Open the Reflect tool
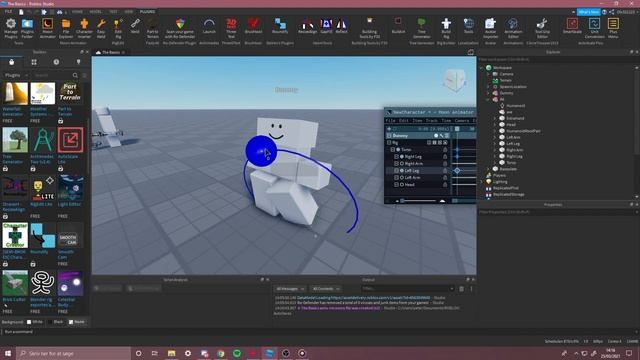The width and height of the screenshot is (640, 360). click(341, 26)
